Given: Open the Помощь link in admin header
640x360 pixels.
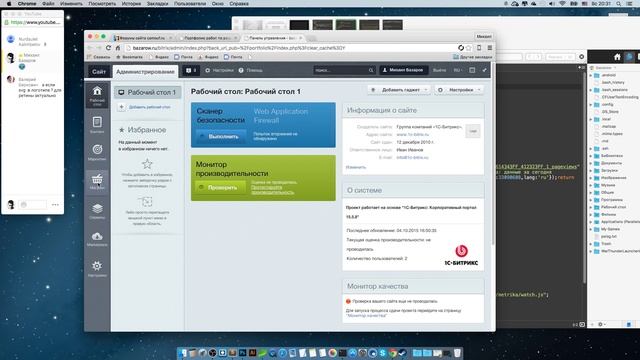Looking at the screenshot, I should click(251, 70).
